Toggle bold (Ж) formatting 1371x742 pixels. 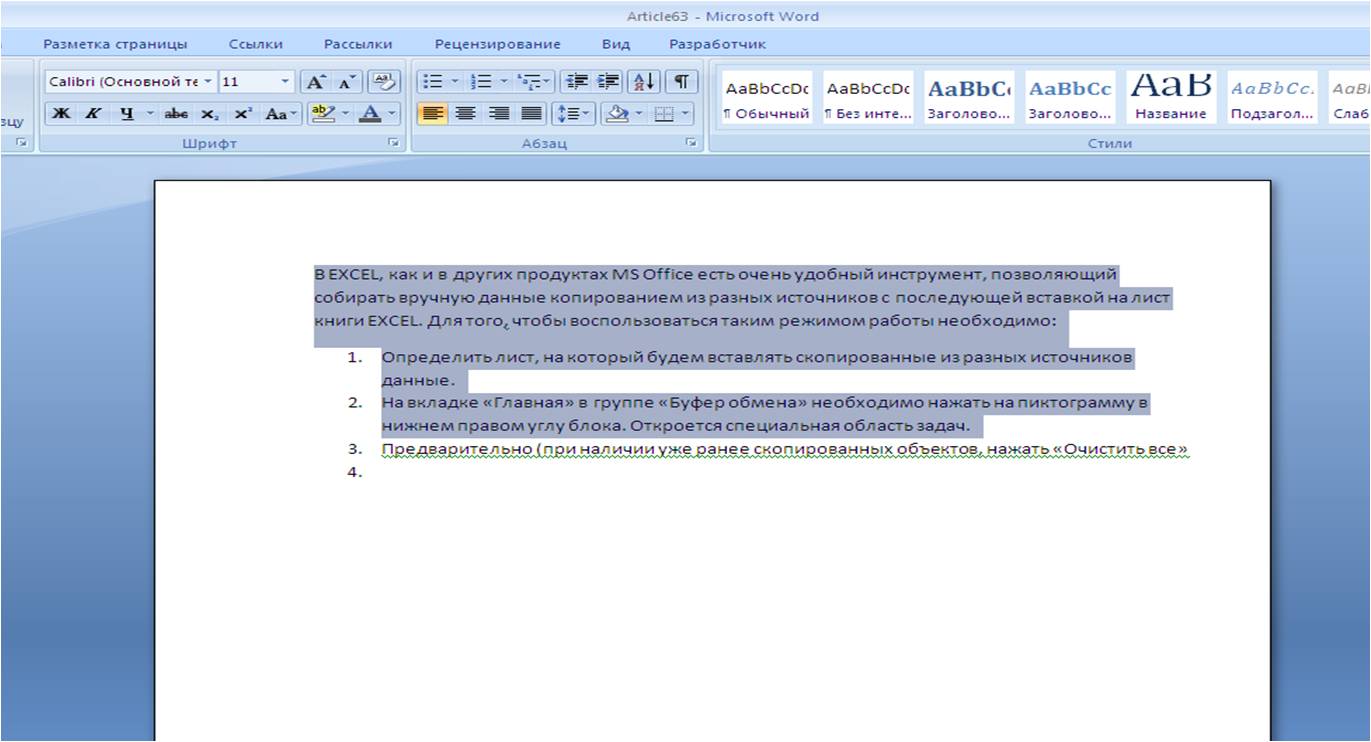pyautogui.click(x=61, y=114)
